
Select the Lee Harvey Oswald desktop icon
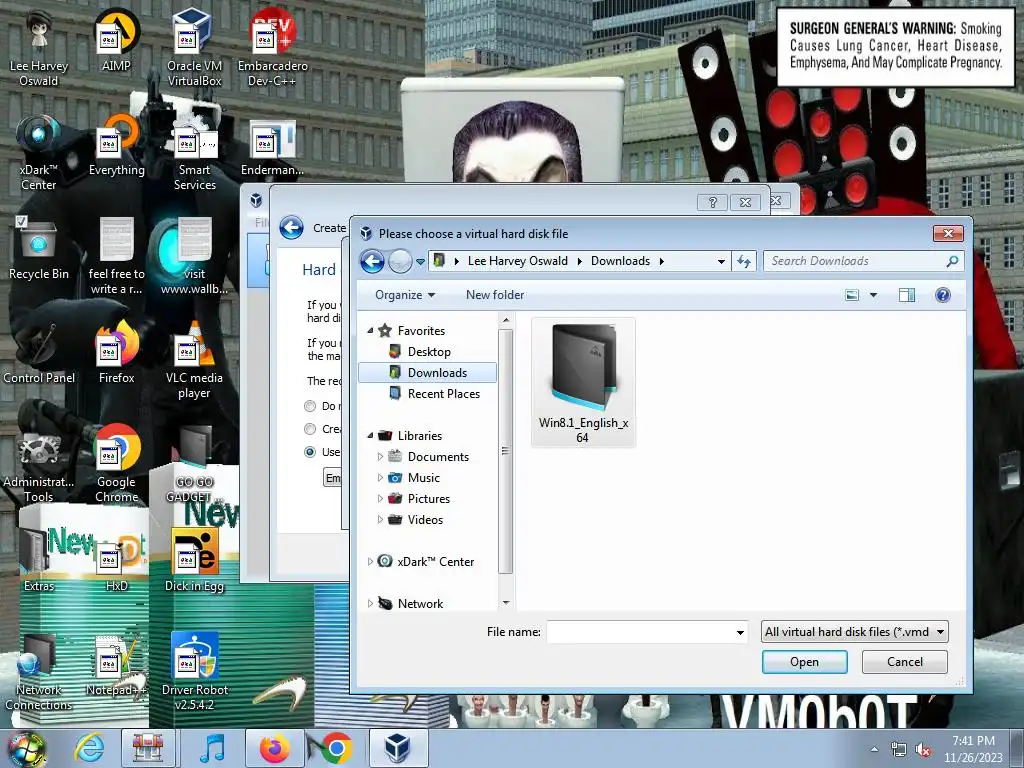[39, 47]
